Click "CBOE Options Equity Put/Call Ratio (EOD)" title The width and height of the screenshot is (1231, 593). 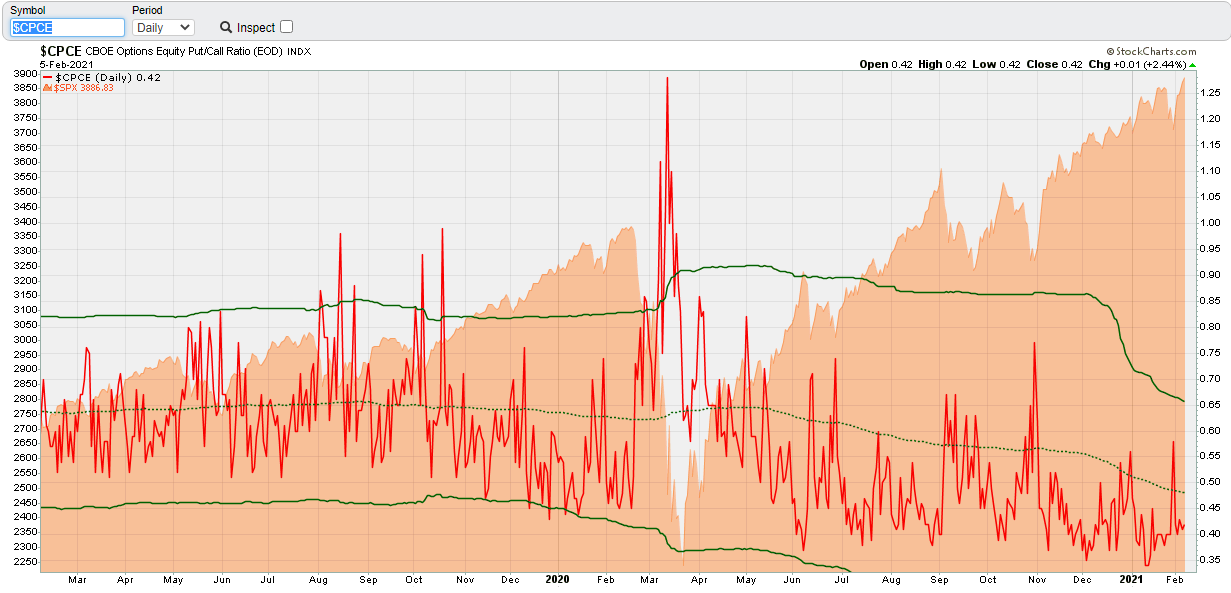pyautogui.click(x=185, y=51)
